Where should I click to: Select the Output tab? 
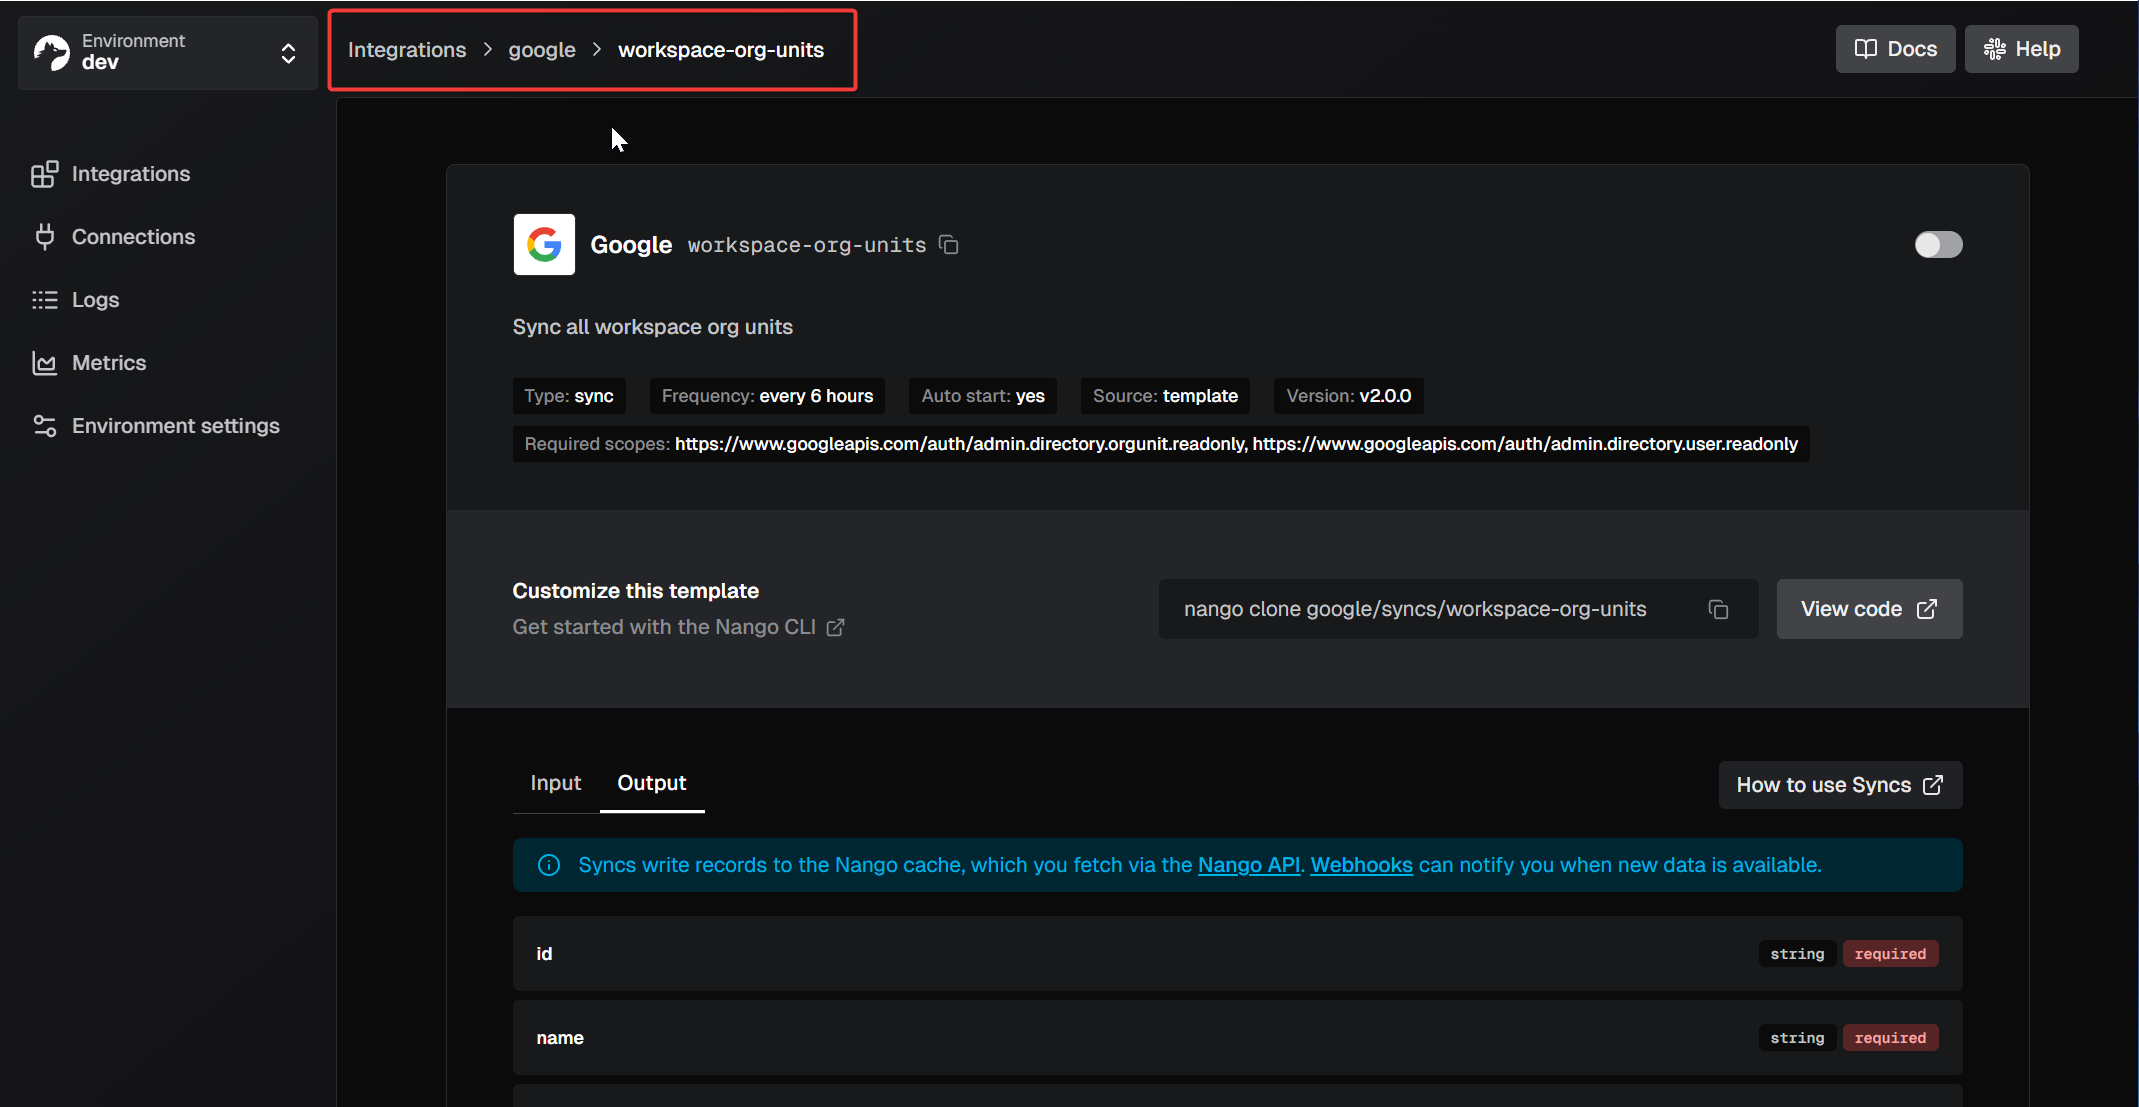651,783
